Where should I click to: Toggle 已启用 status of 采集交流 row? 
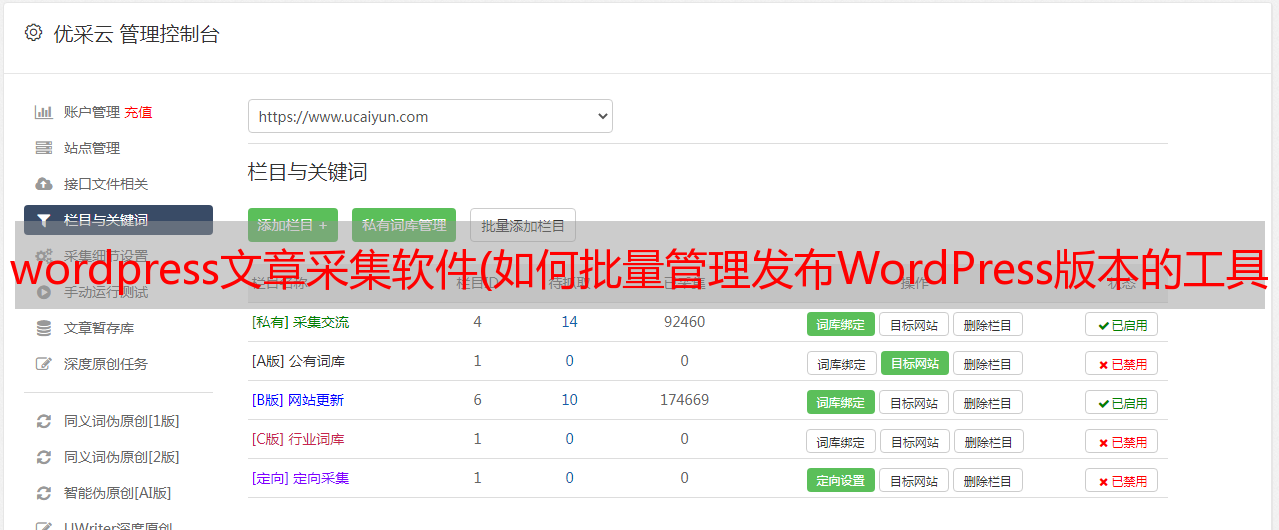point(1121,324)
